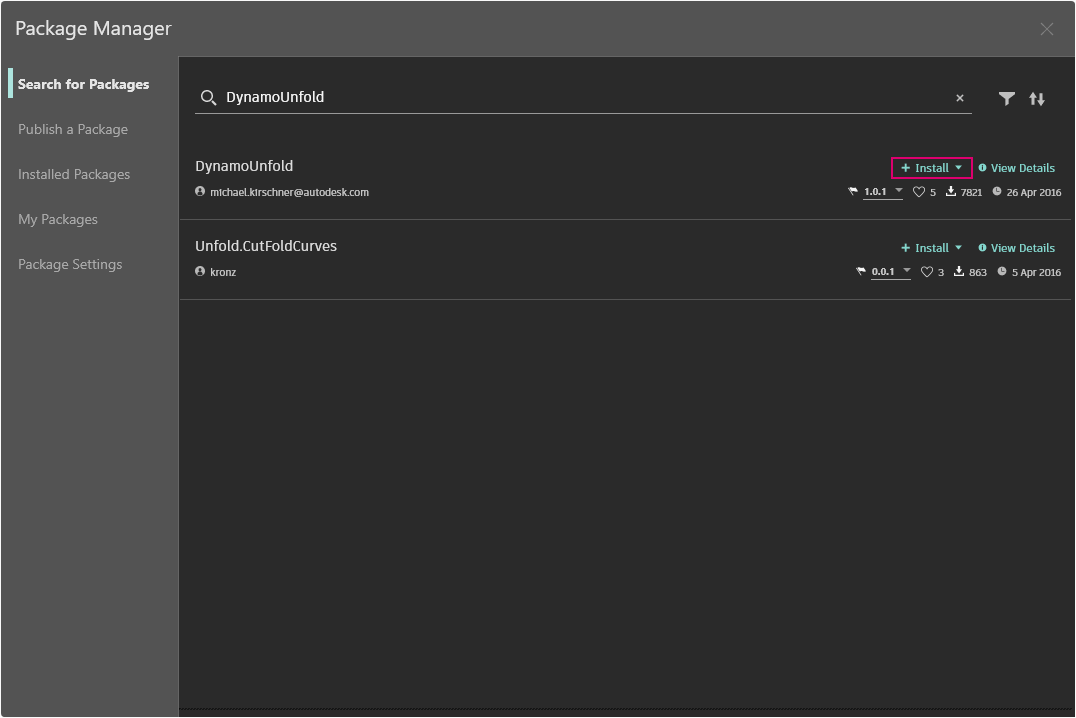Click the filter funnel icon

coord(1007,98)
